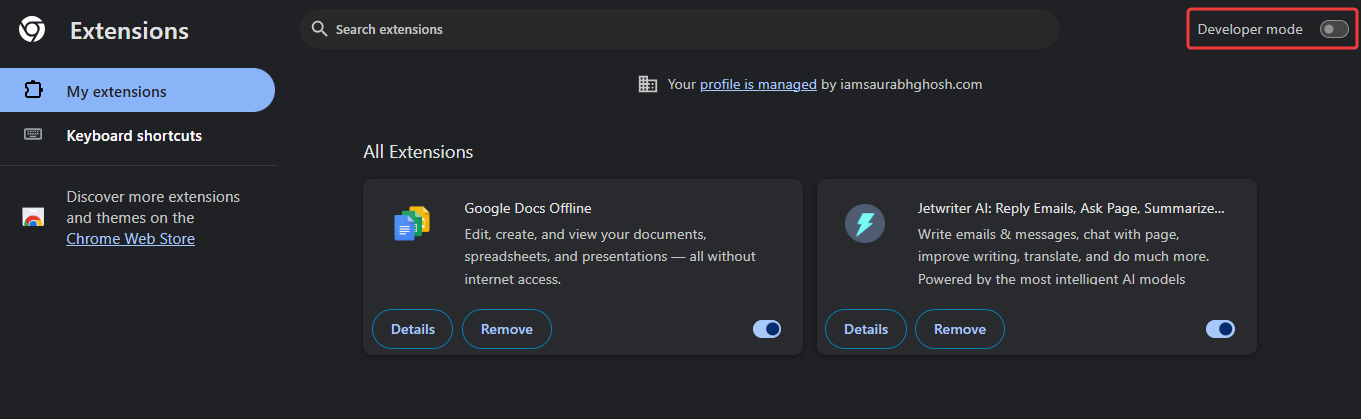
Task: Click the "iamsaurabhghosh.com" domain text
Action: 912,84
